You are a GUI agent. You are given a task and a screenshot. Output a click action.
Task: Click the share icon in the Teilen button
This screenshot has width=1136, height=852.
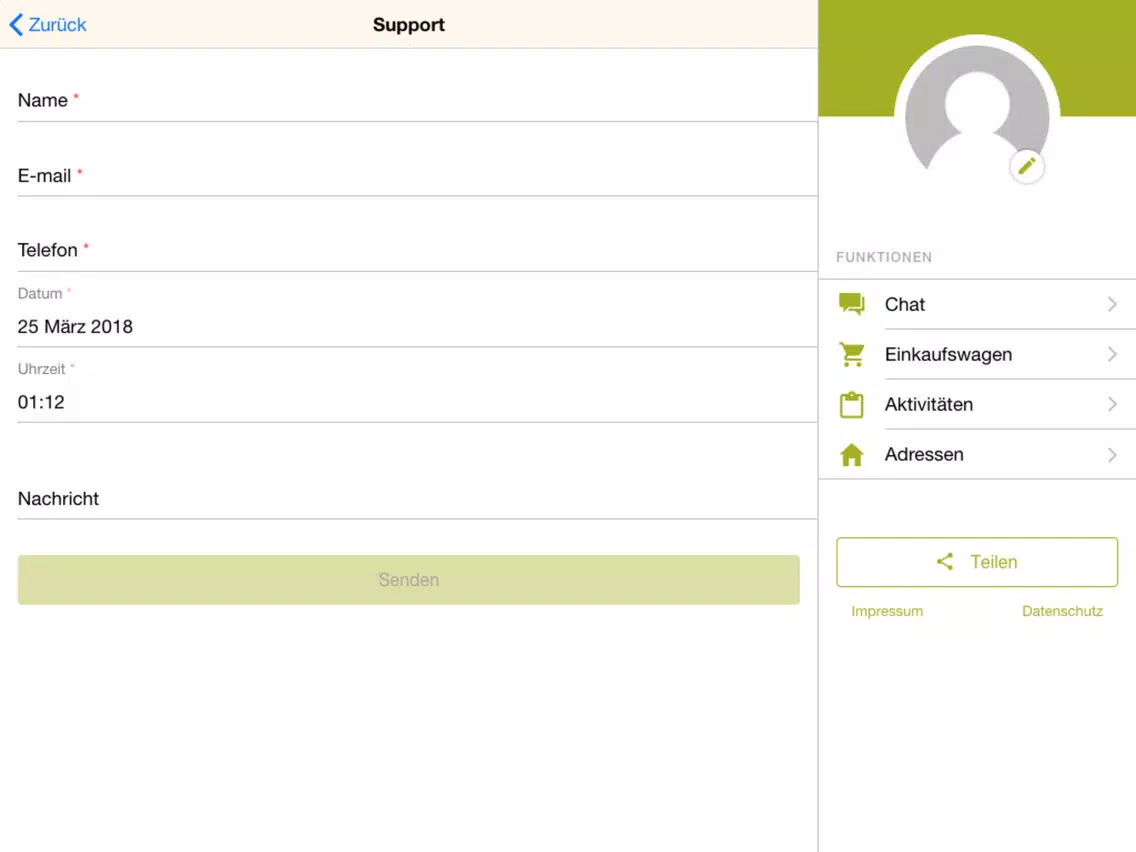944,561
